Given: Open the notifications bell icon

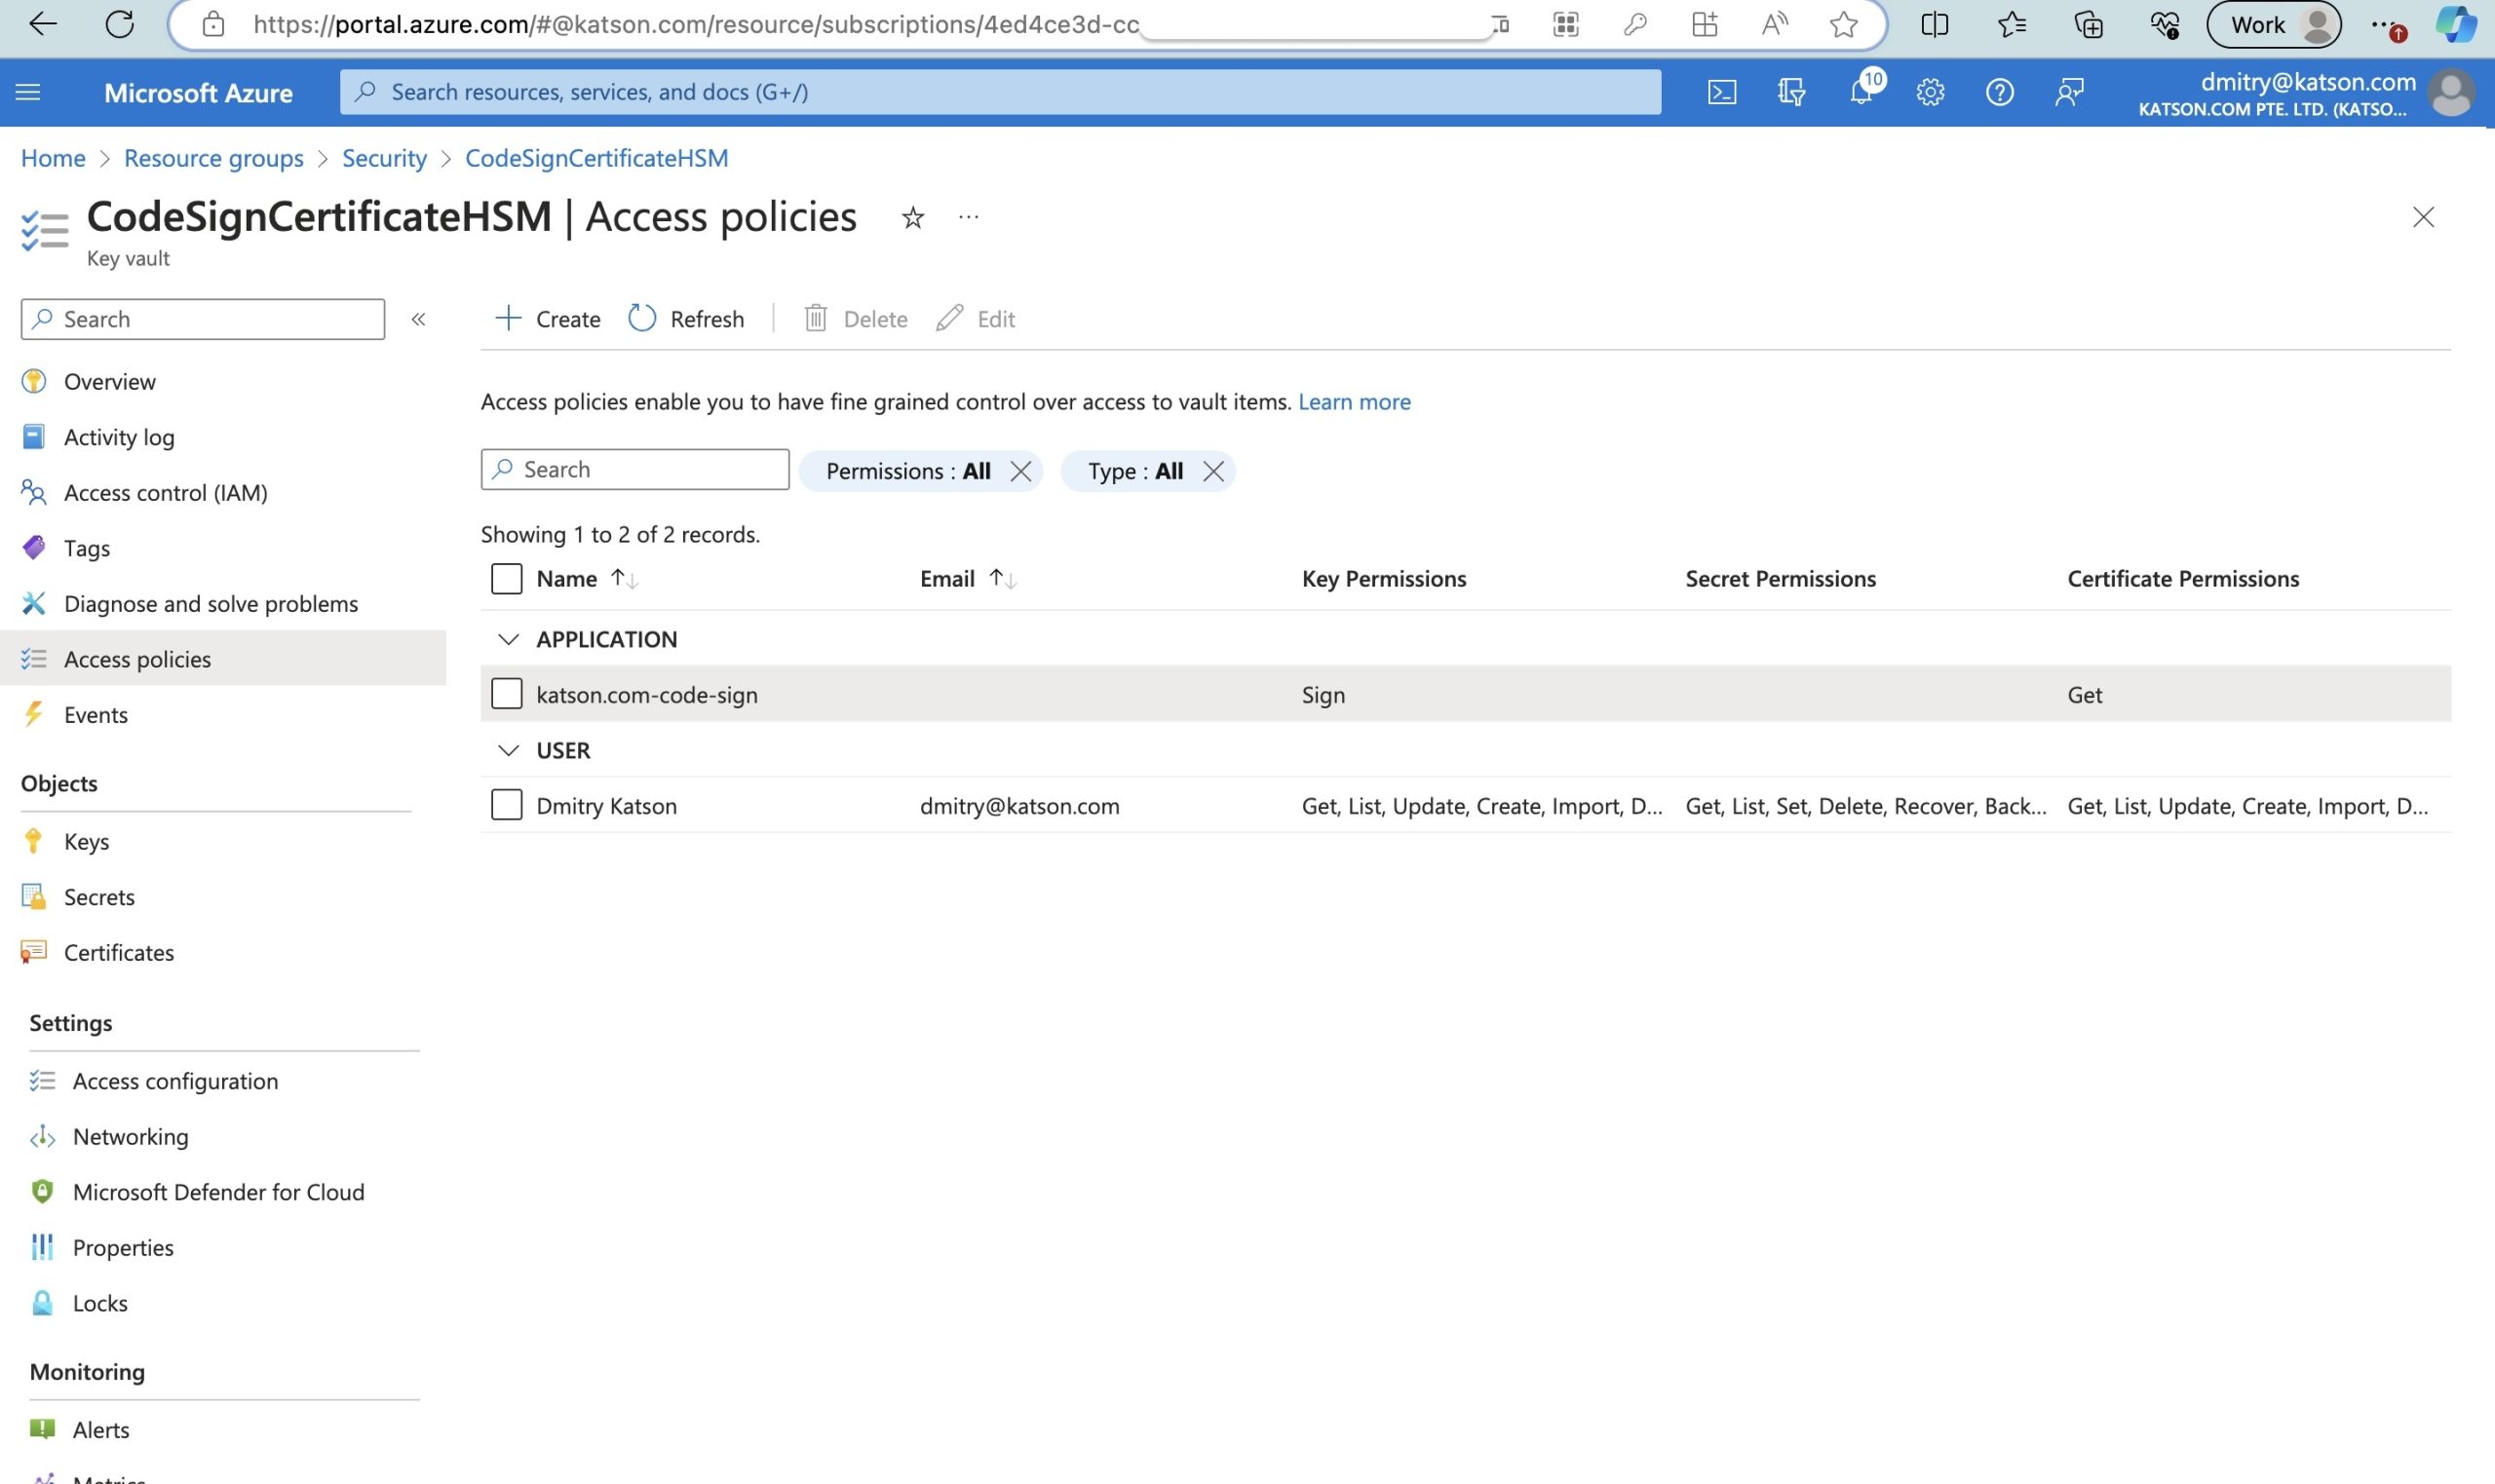Looking at the screenshot, I should (x=1861, y=92).
